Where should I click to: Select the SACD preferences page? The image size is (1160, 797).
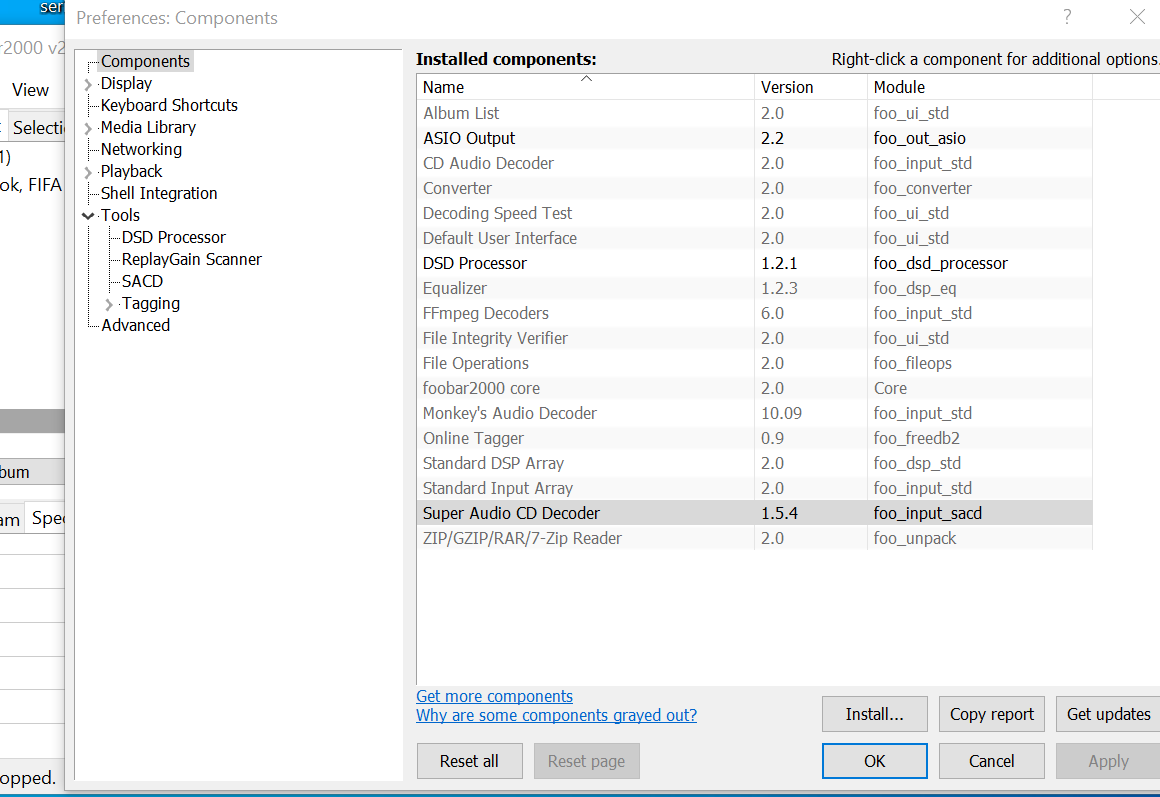[x=142, y=281]
